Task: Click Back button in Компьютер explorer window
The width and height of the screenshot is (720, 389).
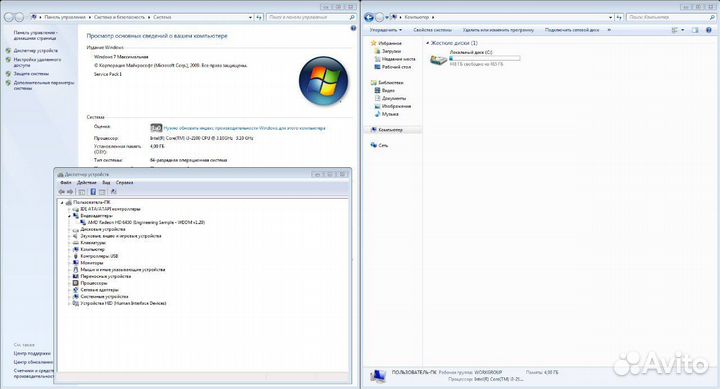Action: (x=369, y=17)
